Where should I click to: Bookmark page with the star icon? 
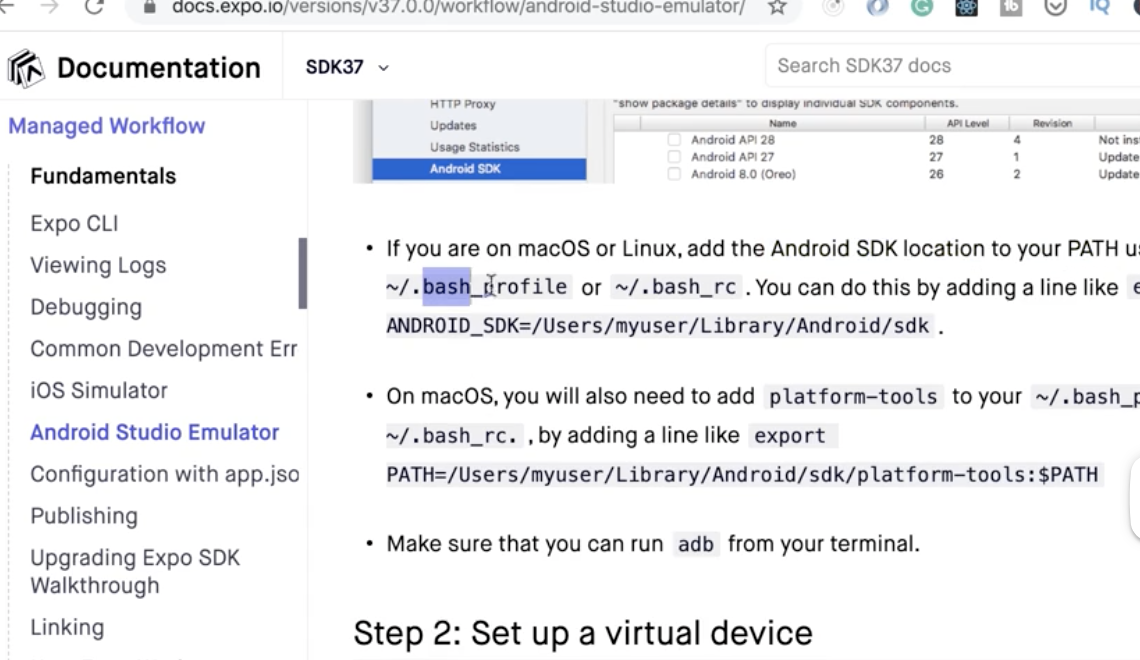pyautogui.click(x=777, y=7)
